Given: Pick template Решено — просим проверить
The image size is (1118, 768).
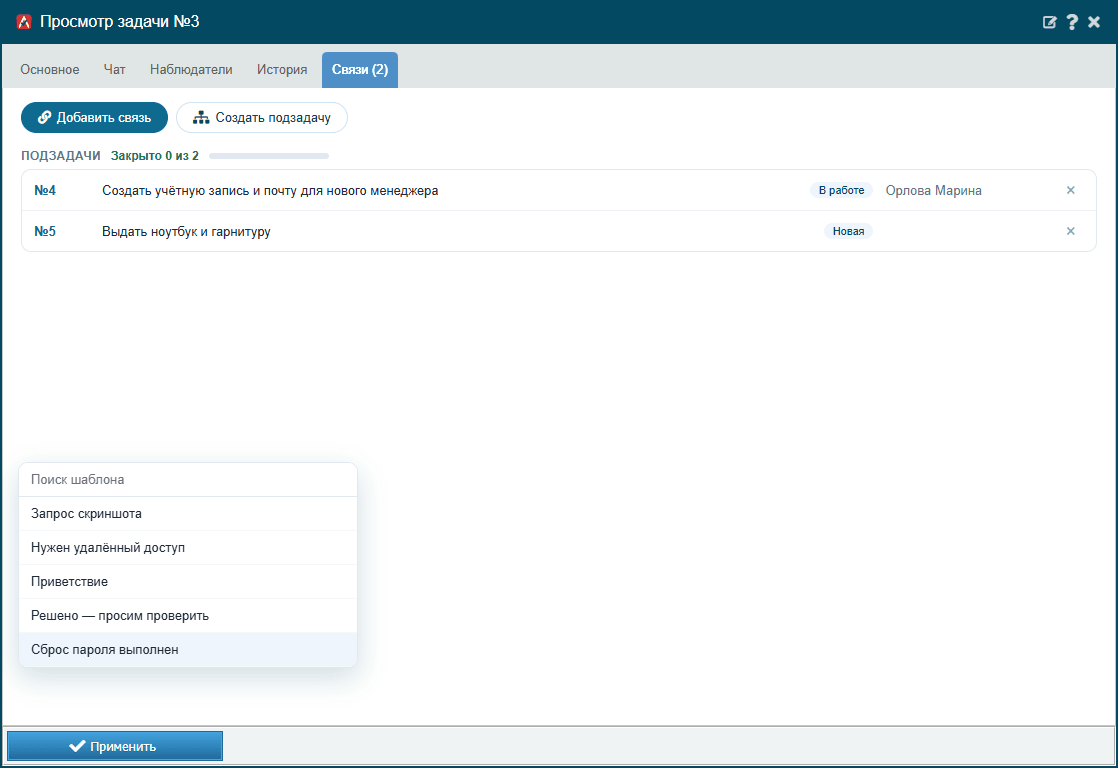Looking at the screenshot, I should point(188,615).
